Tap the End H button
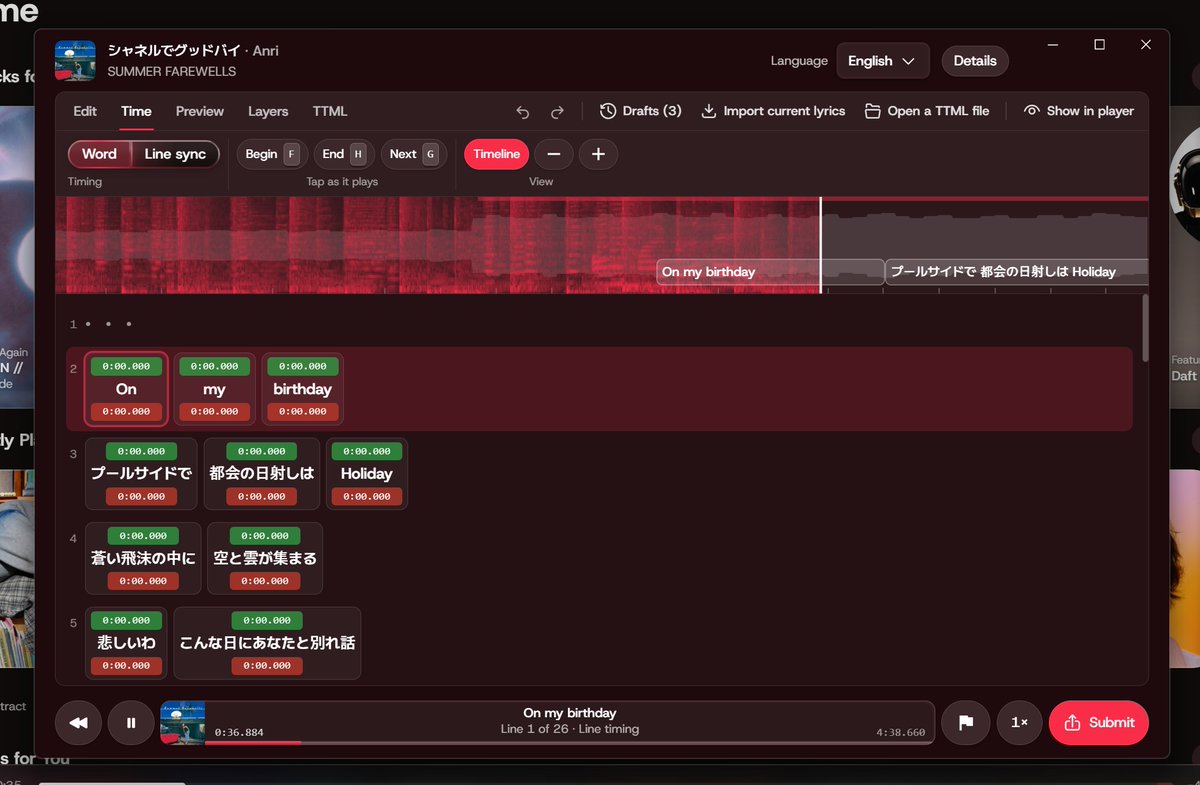1200x785 pixels. click(344, 154)
